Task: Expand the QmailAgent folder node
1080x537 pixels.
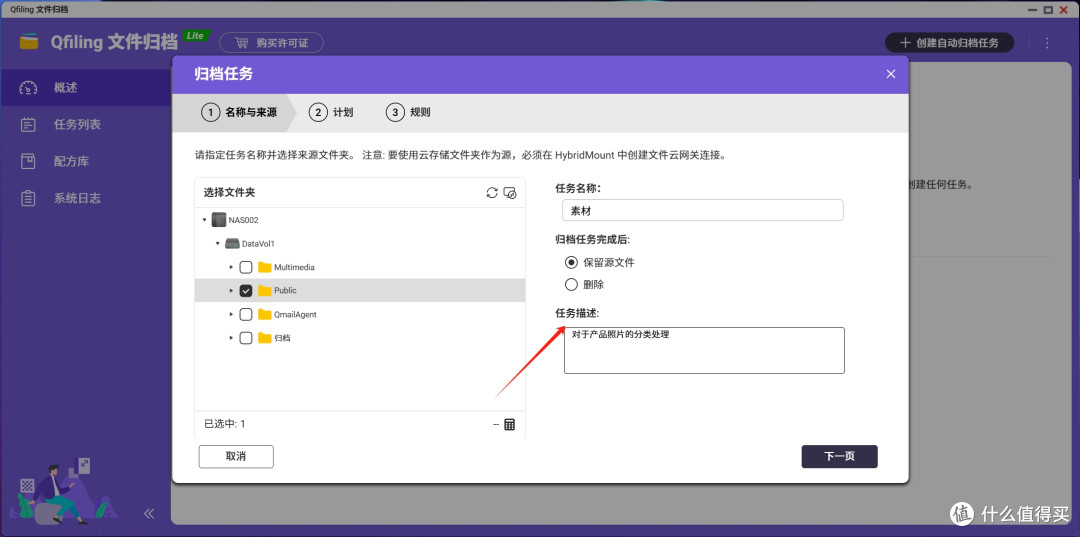Action: 231,315
